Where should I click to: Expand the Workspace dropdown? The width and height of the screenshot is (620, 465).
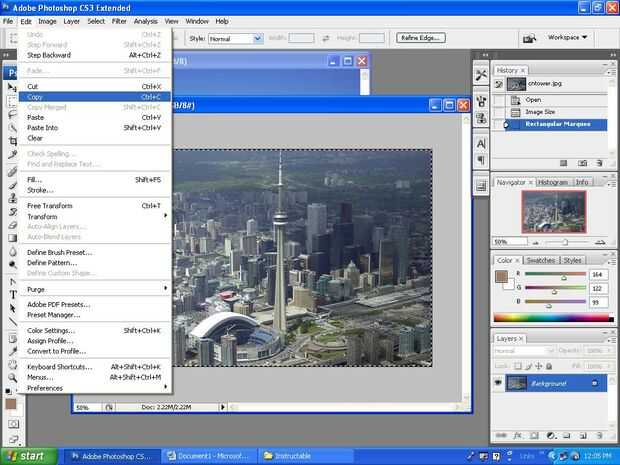click(x=569, y=37)
